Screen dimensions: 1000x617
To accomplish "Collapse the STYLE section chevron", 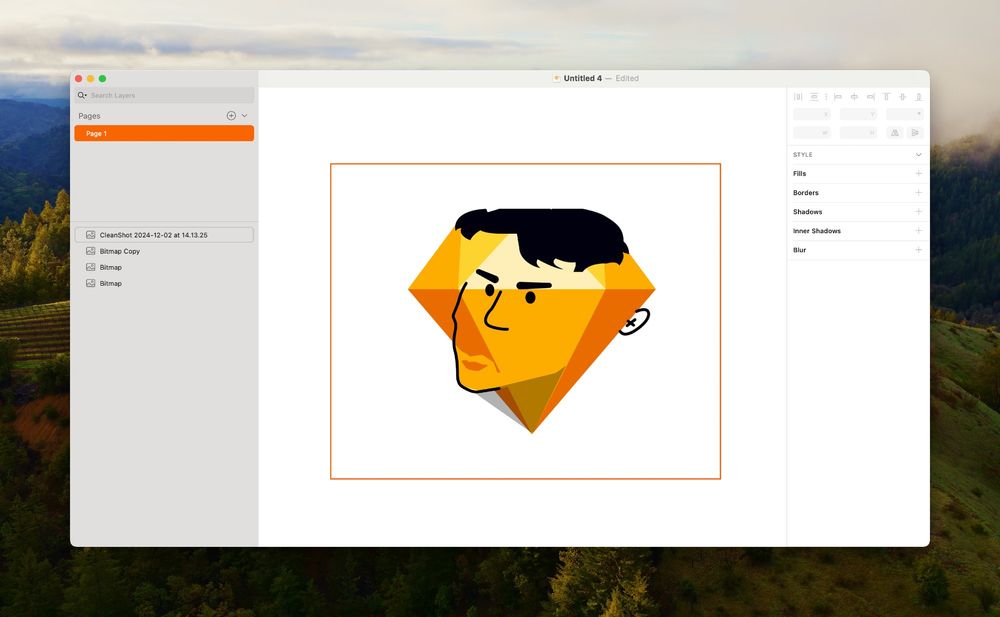I will [918, 154].
